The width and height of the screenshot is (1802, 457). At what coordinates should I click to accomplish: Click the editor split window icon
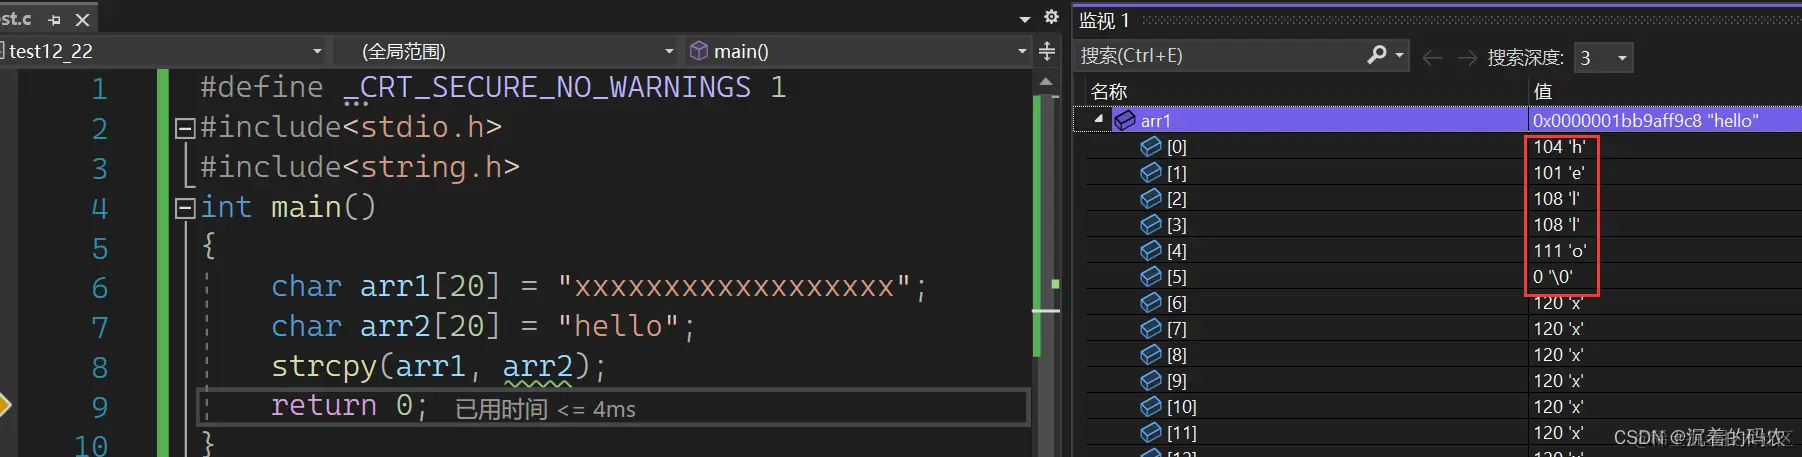pyautogui.click(x=1047, y=51)
